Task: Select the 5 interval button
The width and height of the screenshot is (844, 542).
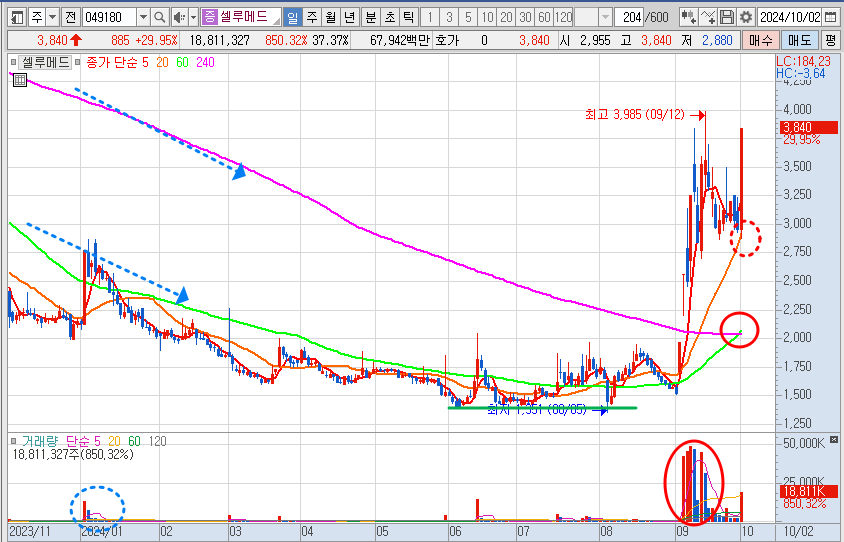Action: click(468, 18)
